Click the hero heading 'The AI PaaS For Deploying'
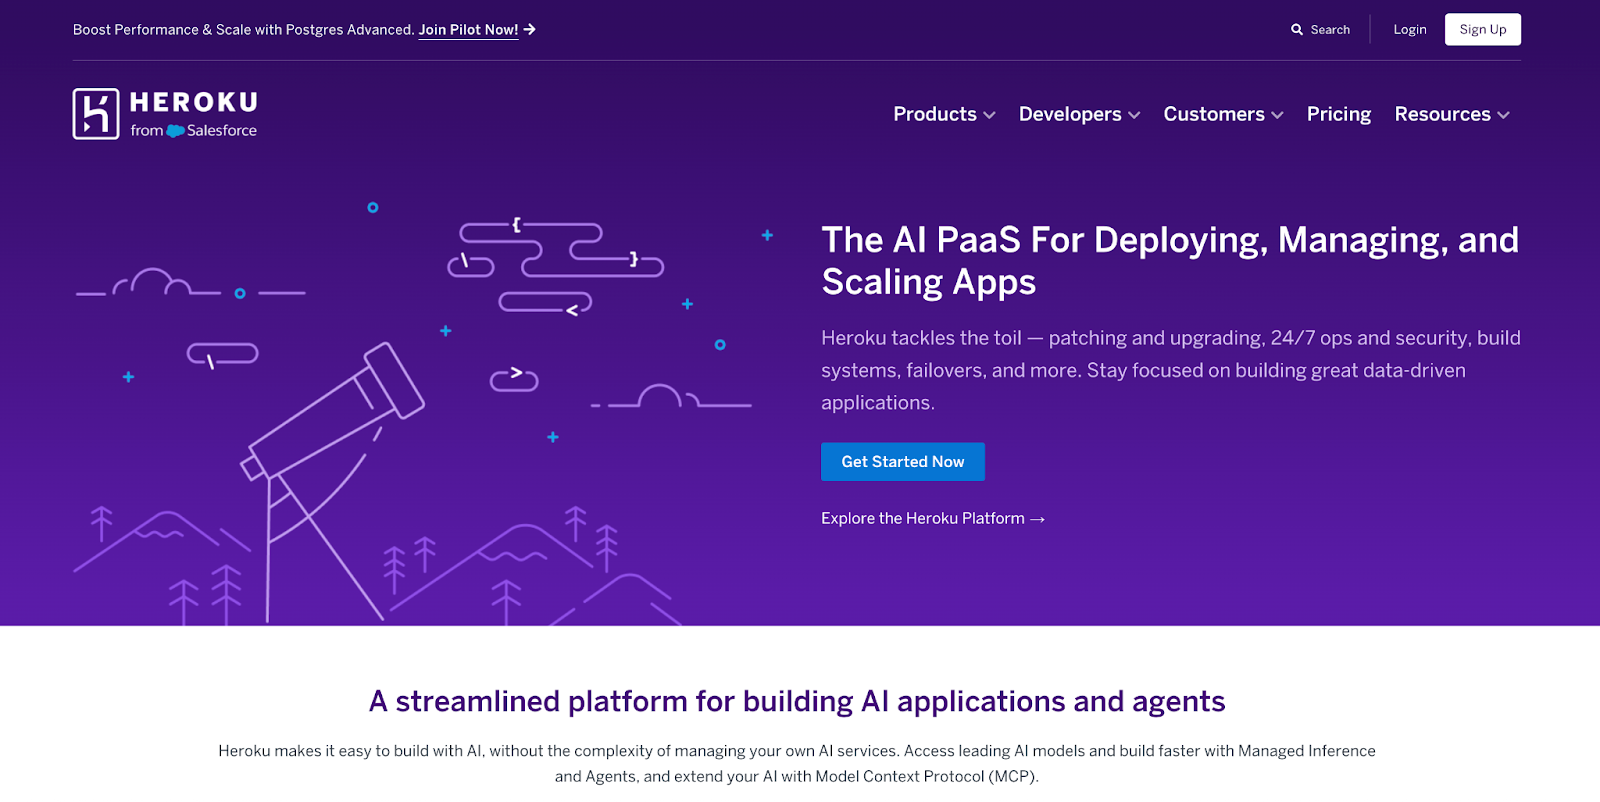 (x=1170, y=261)
